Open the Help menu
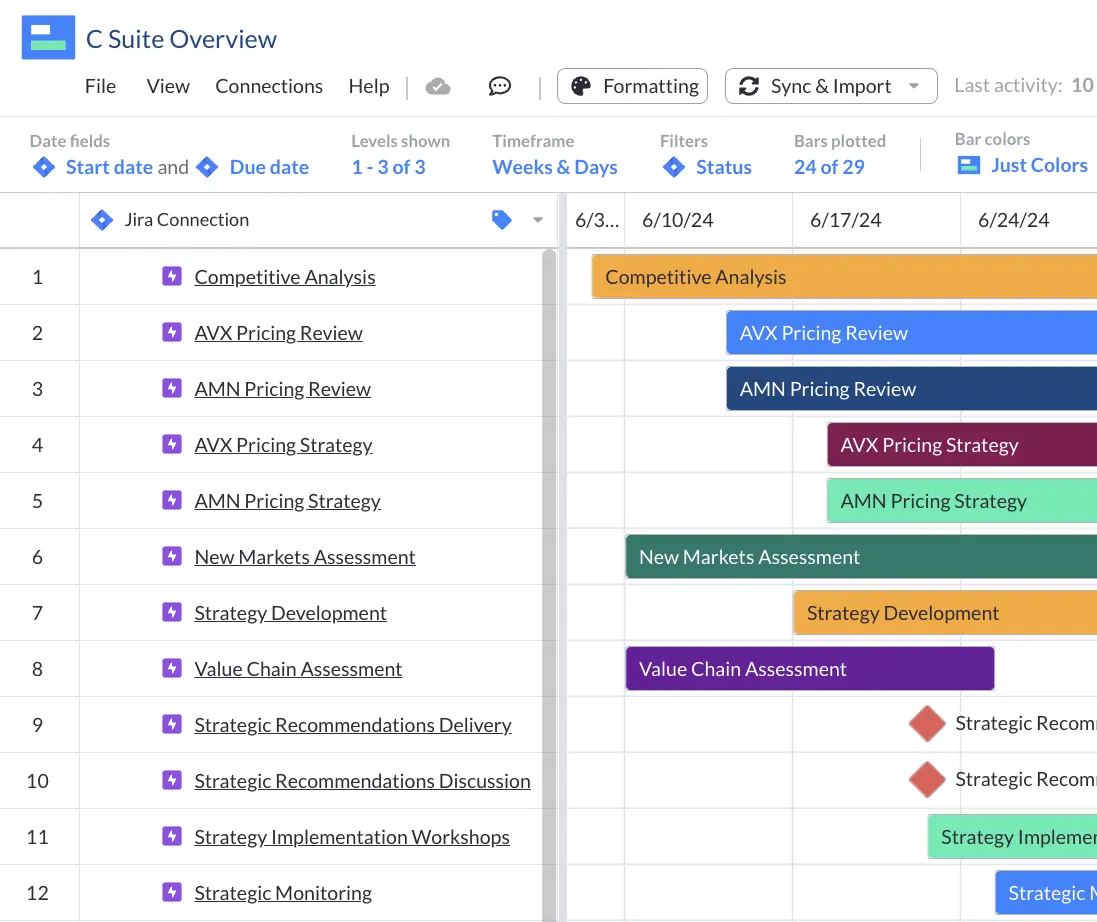 point(369,86)
